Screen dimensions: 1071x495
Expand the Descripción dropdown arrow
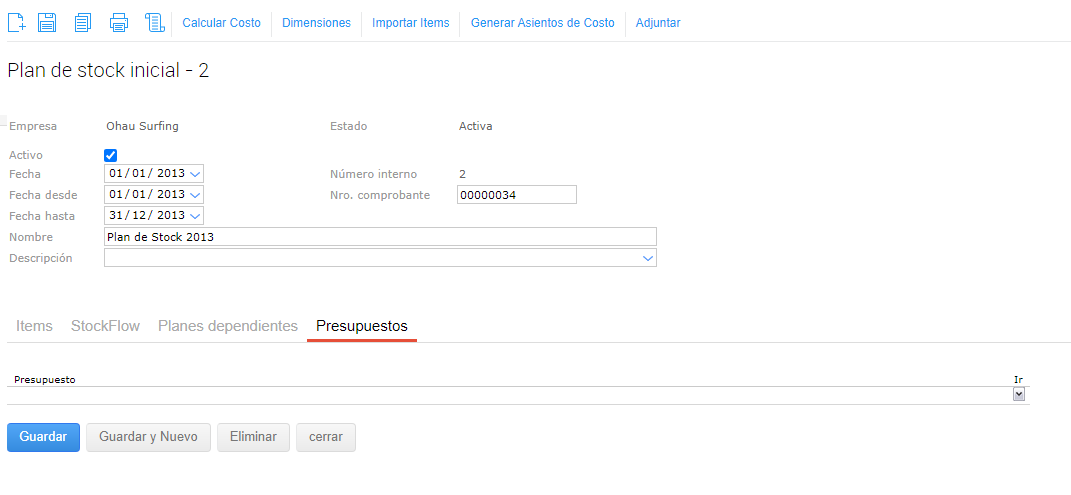pos(648,258)
